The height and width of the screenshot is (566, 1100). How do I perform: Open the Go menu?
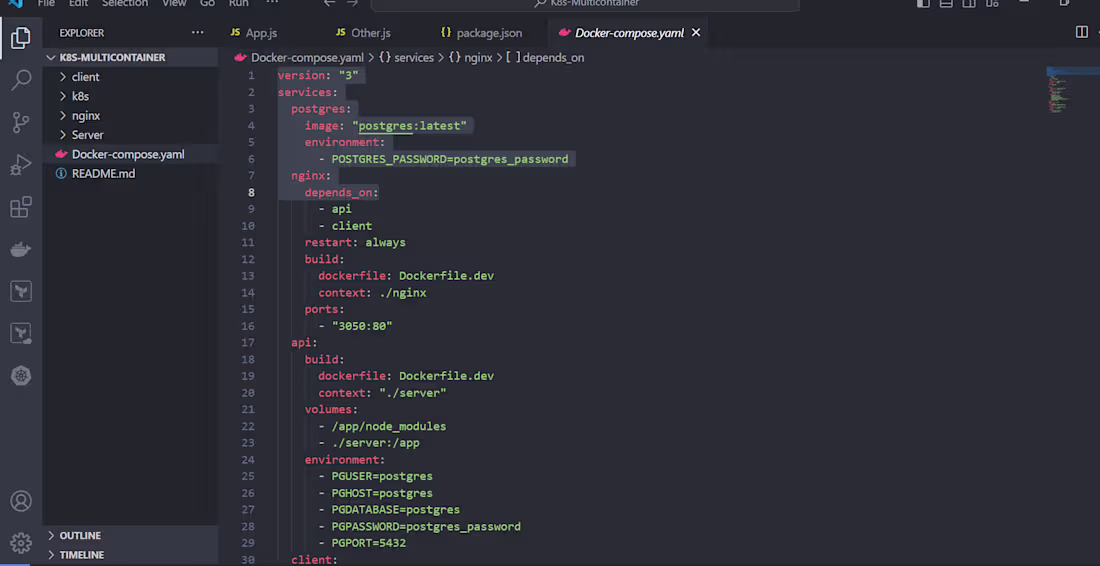pos(207,4)
